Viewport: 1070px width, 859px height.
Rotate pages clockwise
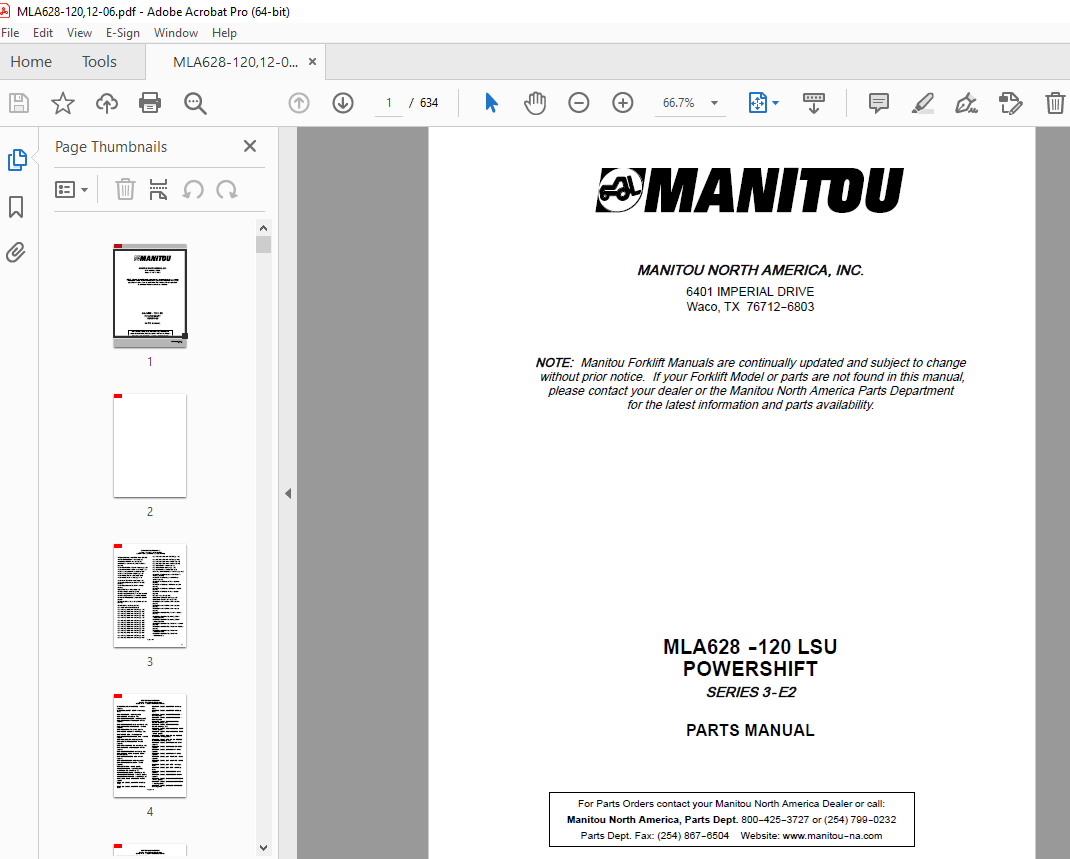tap(227, 190)
